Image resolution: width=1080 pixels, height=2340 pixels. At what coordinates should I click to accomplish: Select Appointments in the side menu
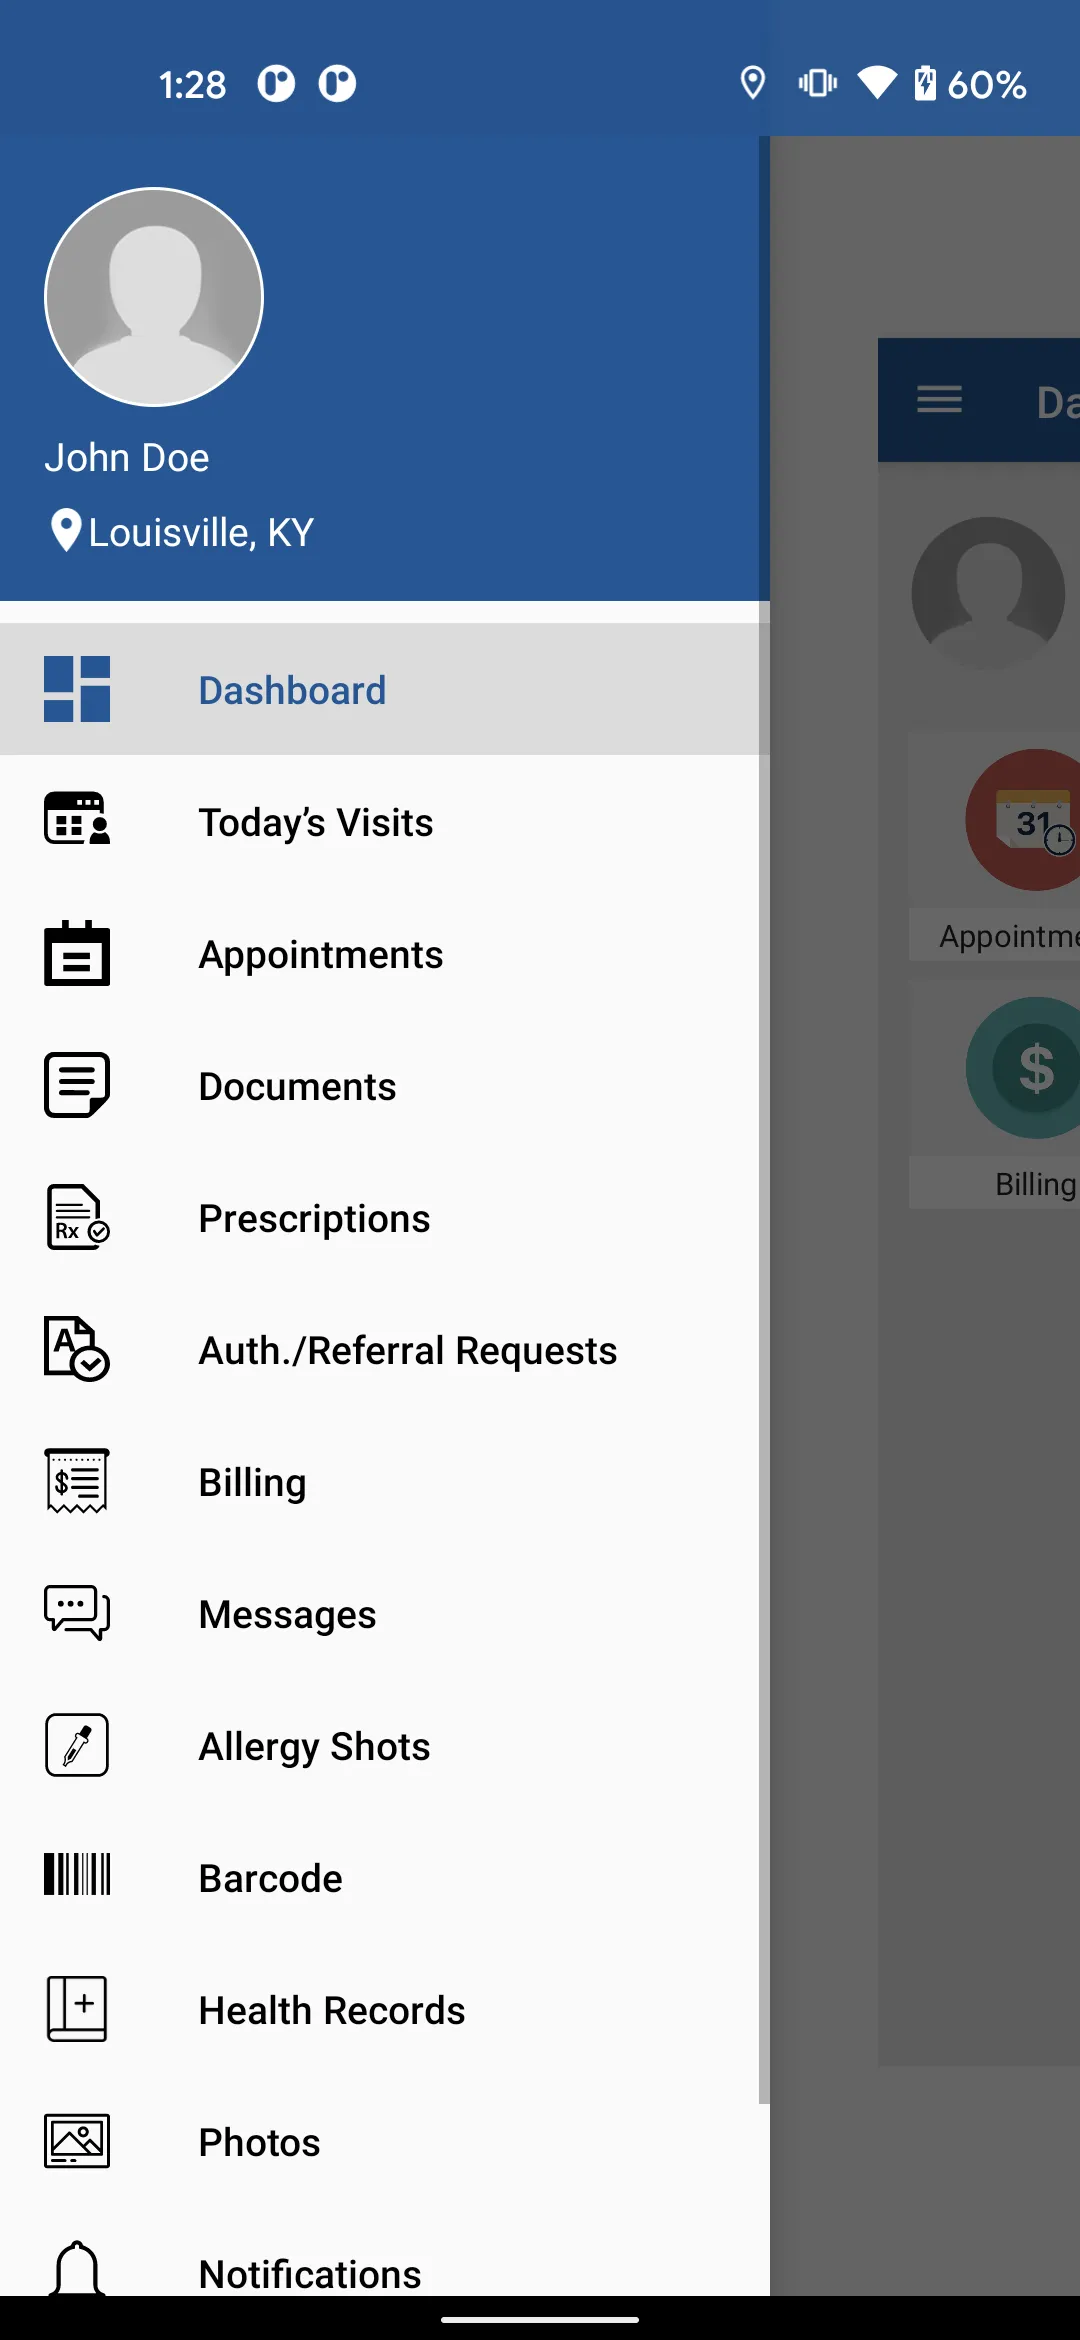(385, 954)
